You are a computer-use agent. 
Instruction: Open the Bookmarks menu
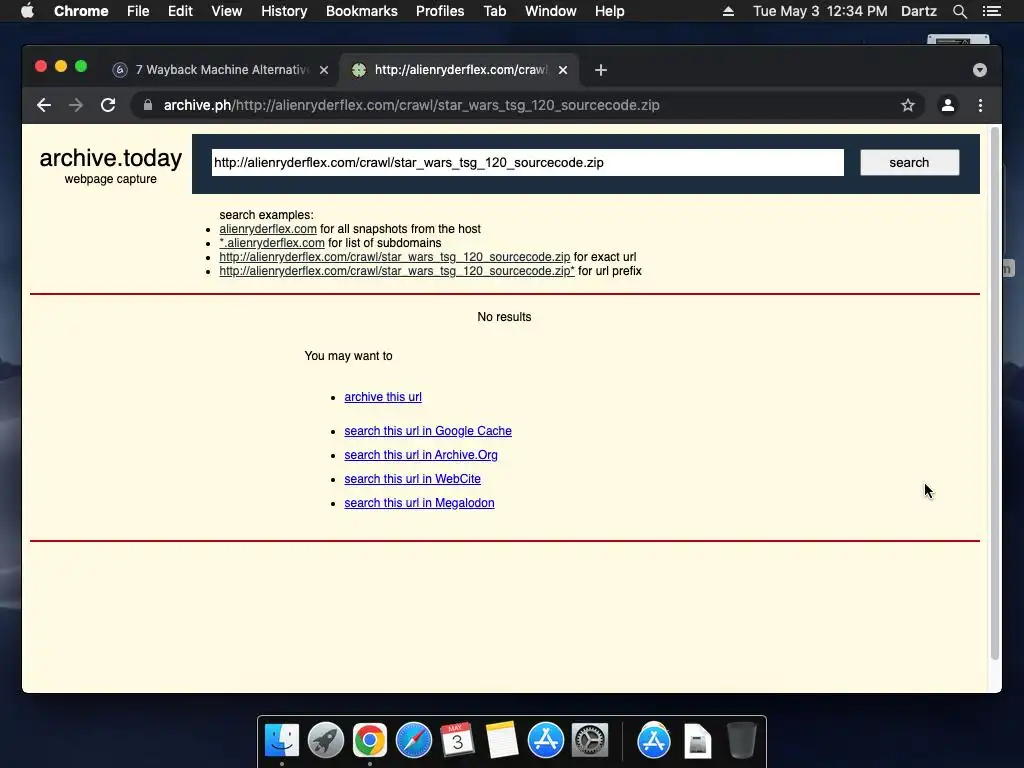point(362,11)
